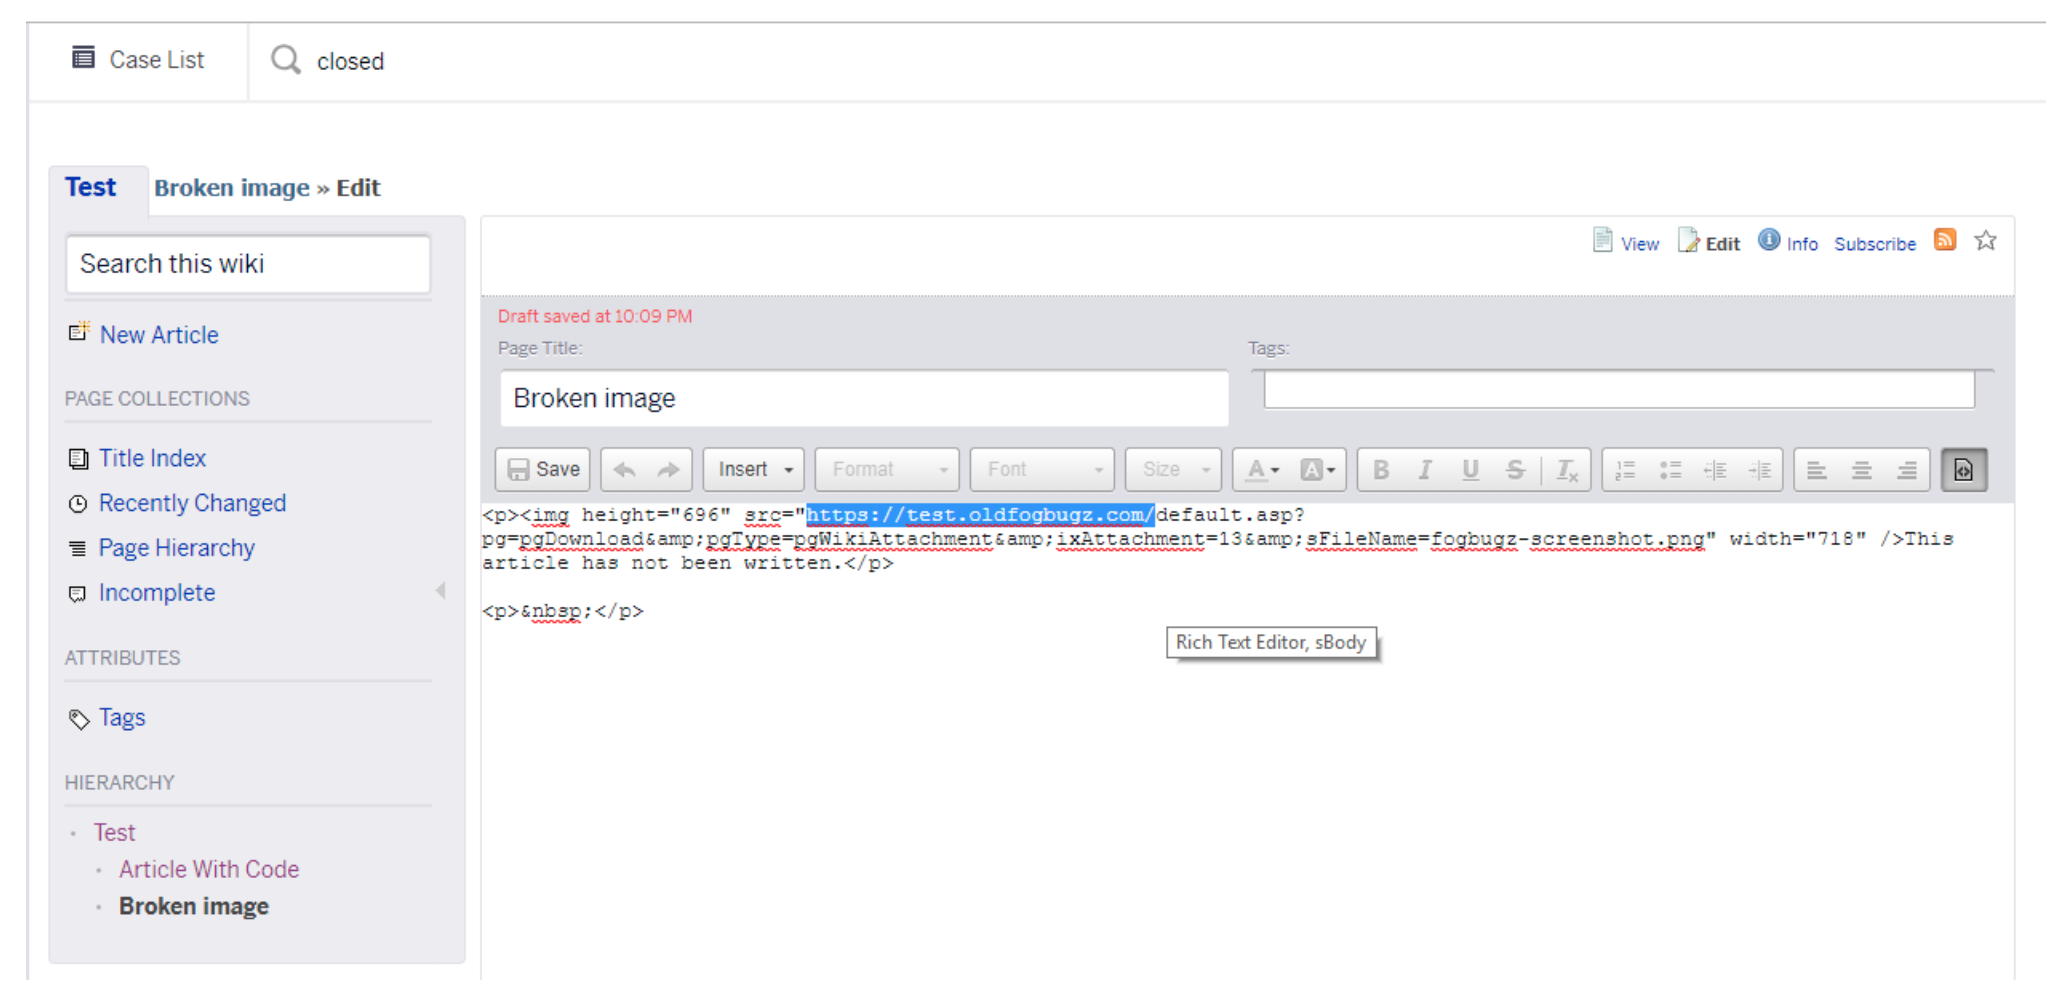Click the Remove Format icon

coord(1566,470)
